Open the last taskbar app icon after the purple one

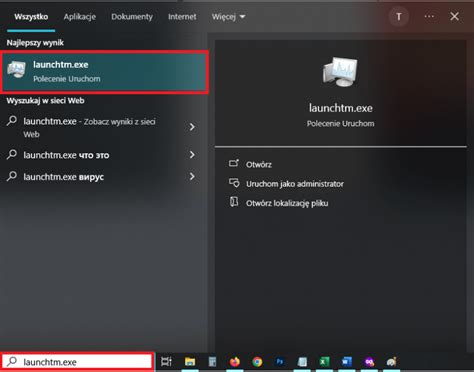(x=391, y=362)
